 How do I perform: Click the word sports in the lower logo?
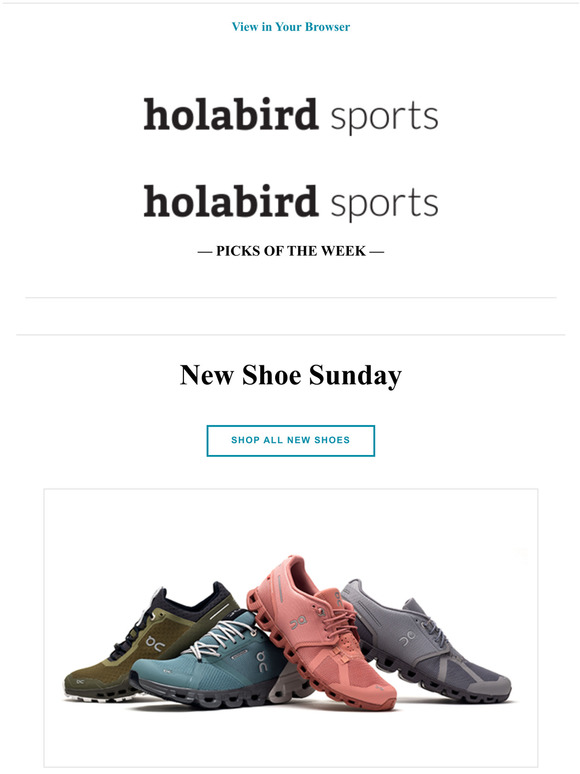(x=384, y=205)
